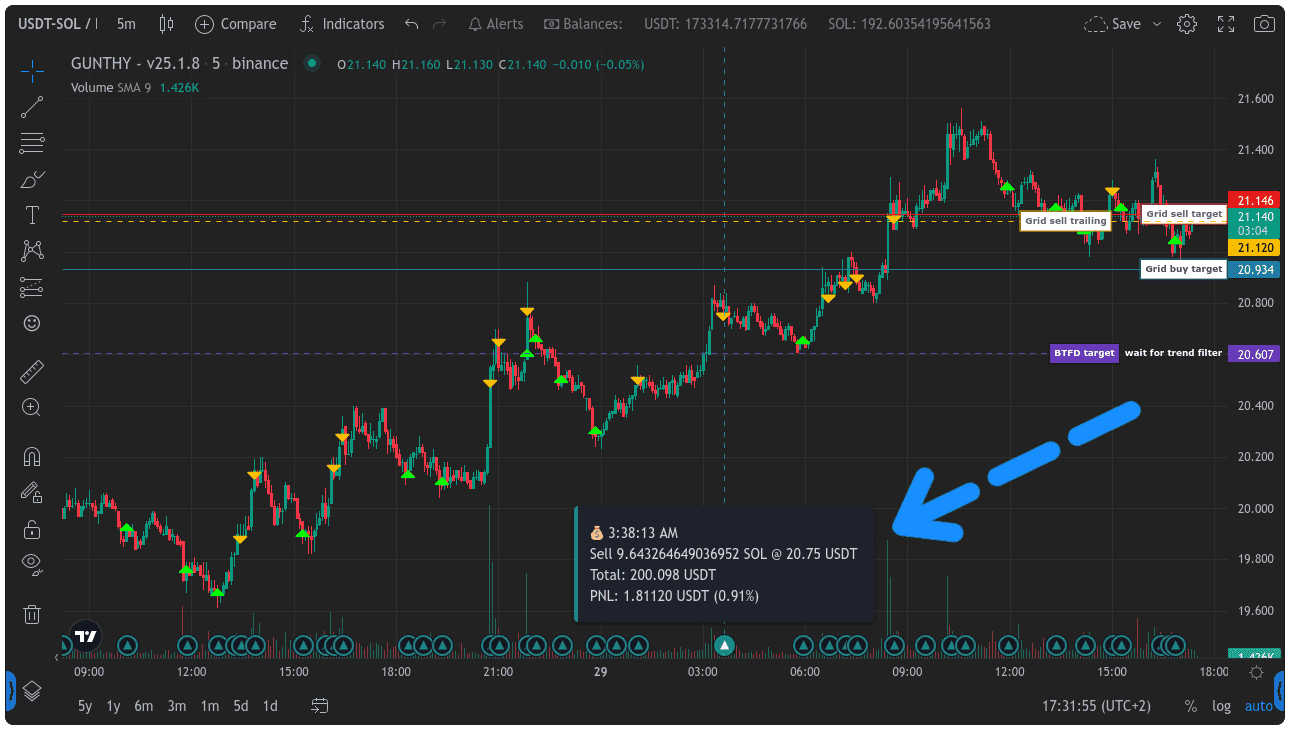The image size is (1290, 730).
Task: Select the trend line drawing tool
Action: tap(32, 106)
